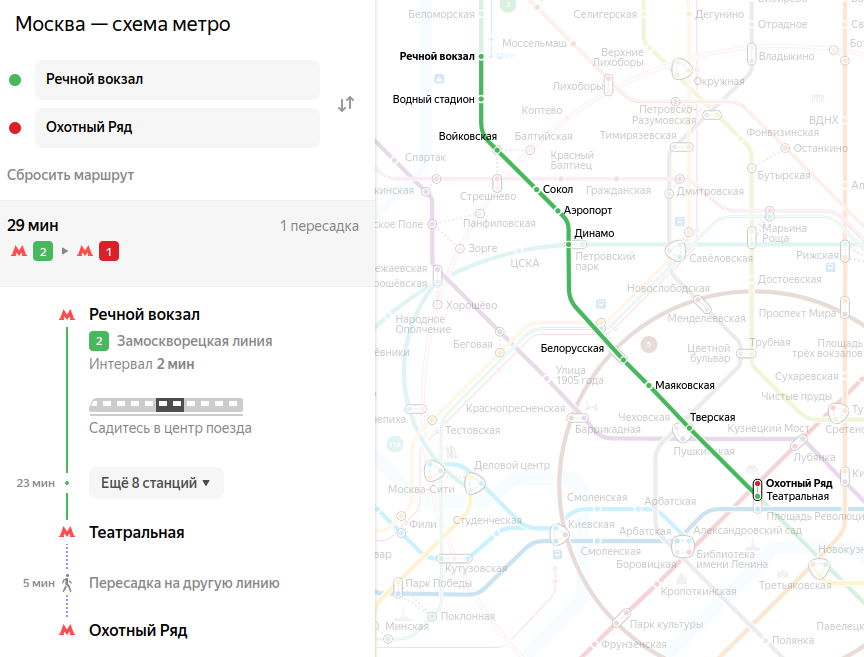Image resolution: width=864 pixels, height=657 pixels.
Task: Click the train car position diagram
Action: click(166, 406)
